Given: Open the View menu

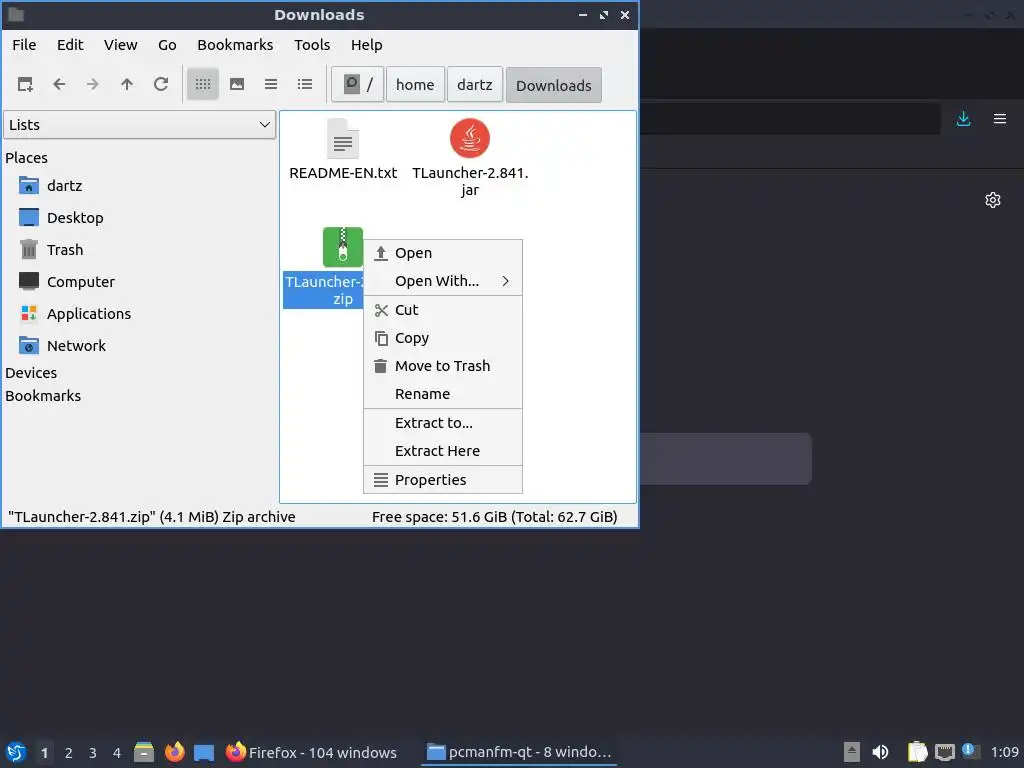Looking at the screenshot, I should coord(121,45).
